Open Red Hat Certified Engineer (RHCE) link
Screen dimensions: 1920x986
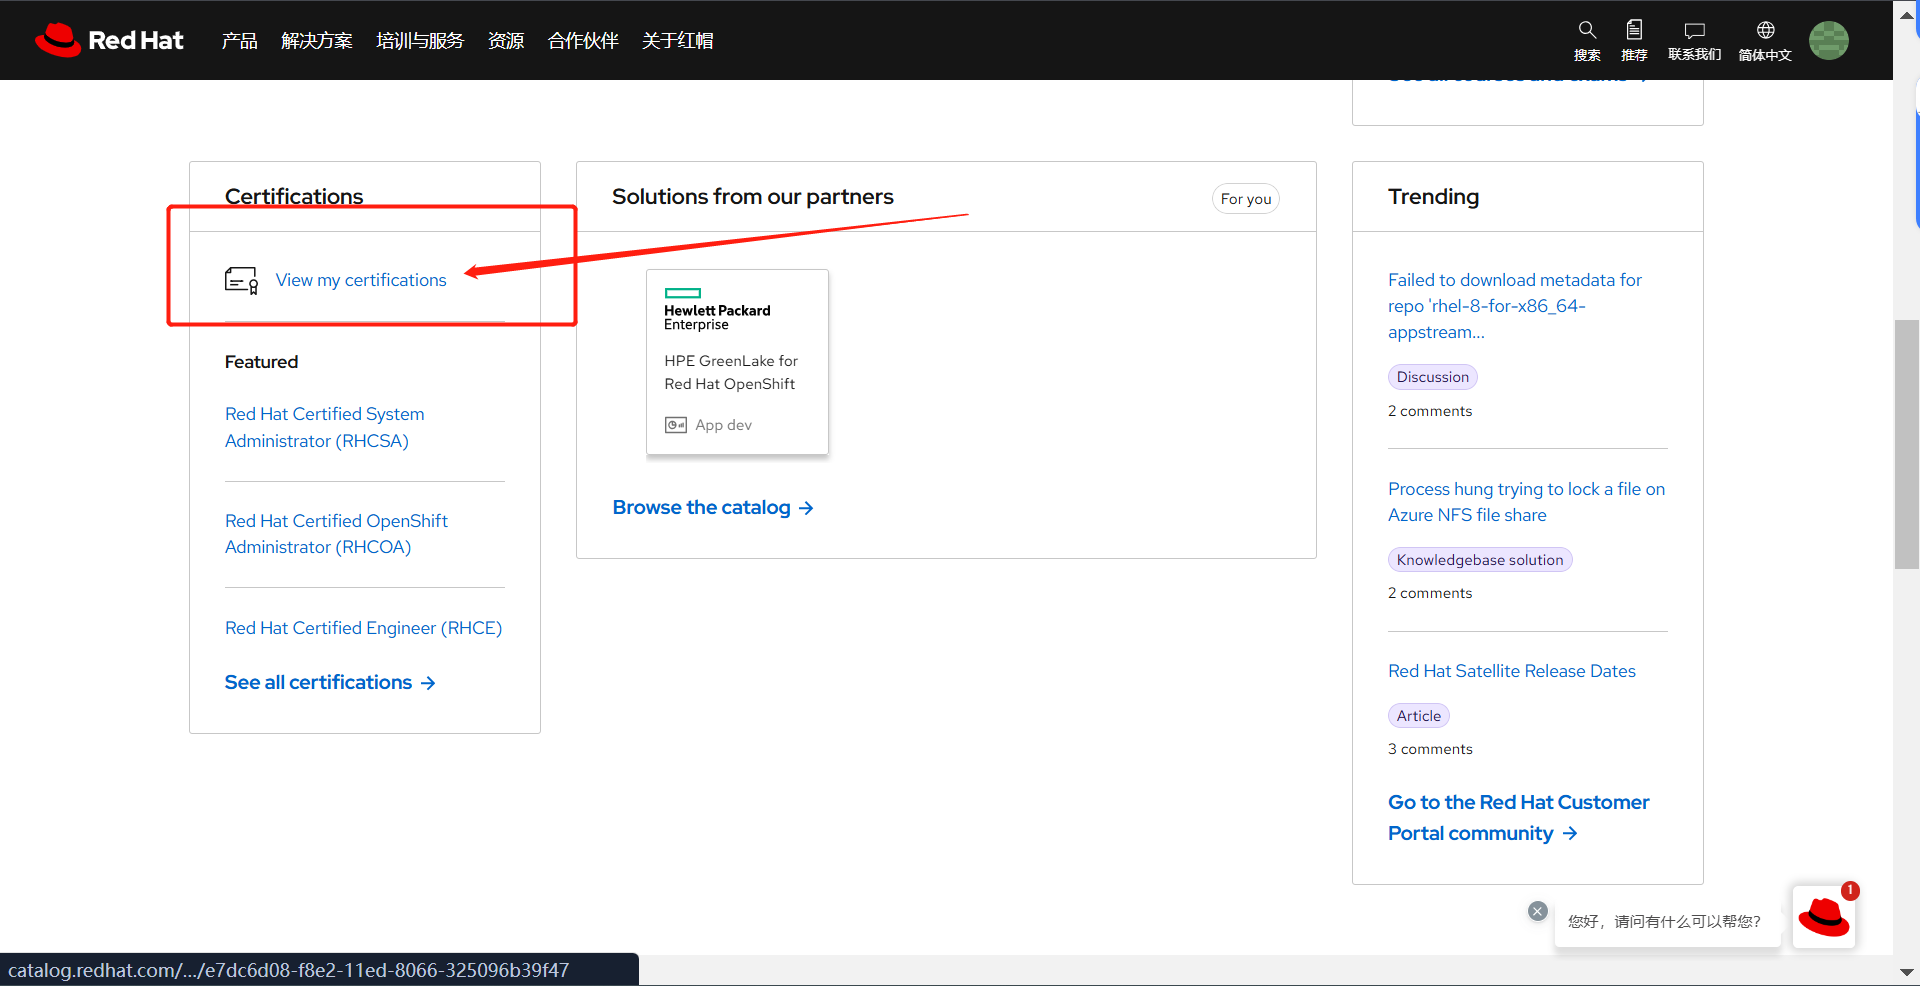[x=363, y=628]
